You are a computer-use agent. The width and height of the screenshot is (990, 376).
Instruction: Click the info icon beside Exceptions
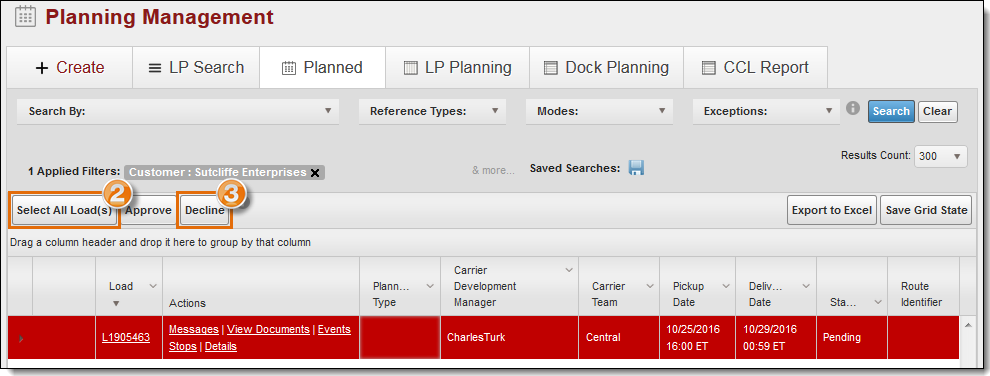coord(853,109)
